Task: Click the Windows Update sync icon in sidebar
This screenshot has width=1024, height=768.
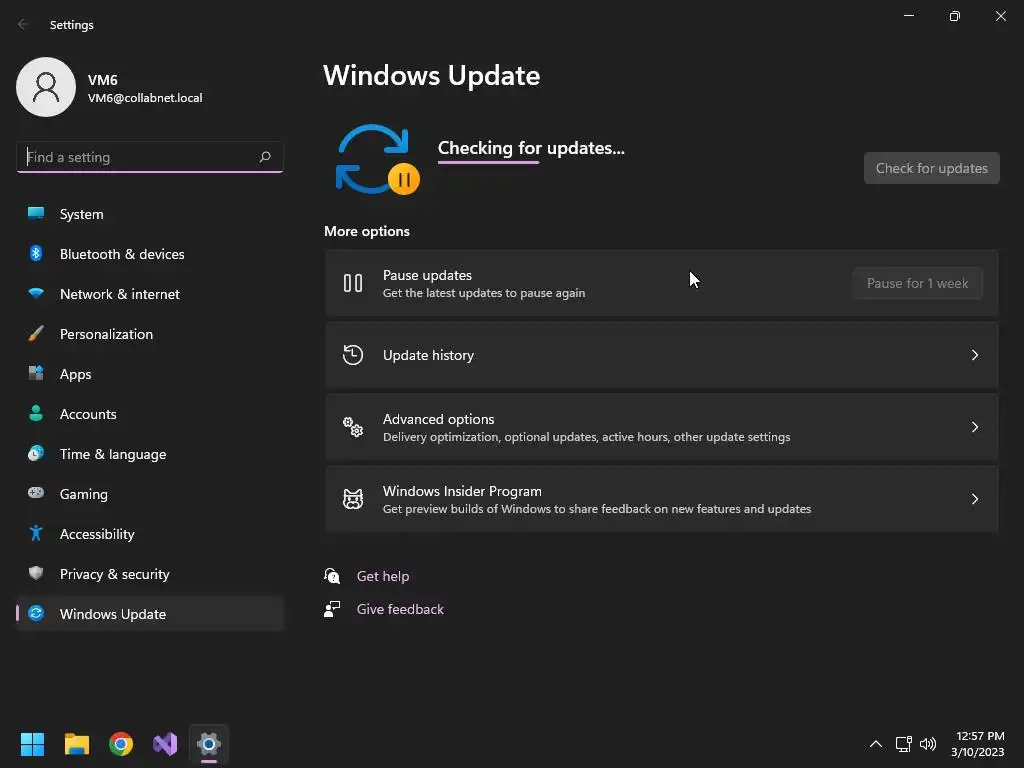Action: (36, 613)
